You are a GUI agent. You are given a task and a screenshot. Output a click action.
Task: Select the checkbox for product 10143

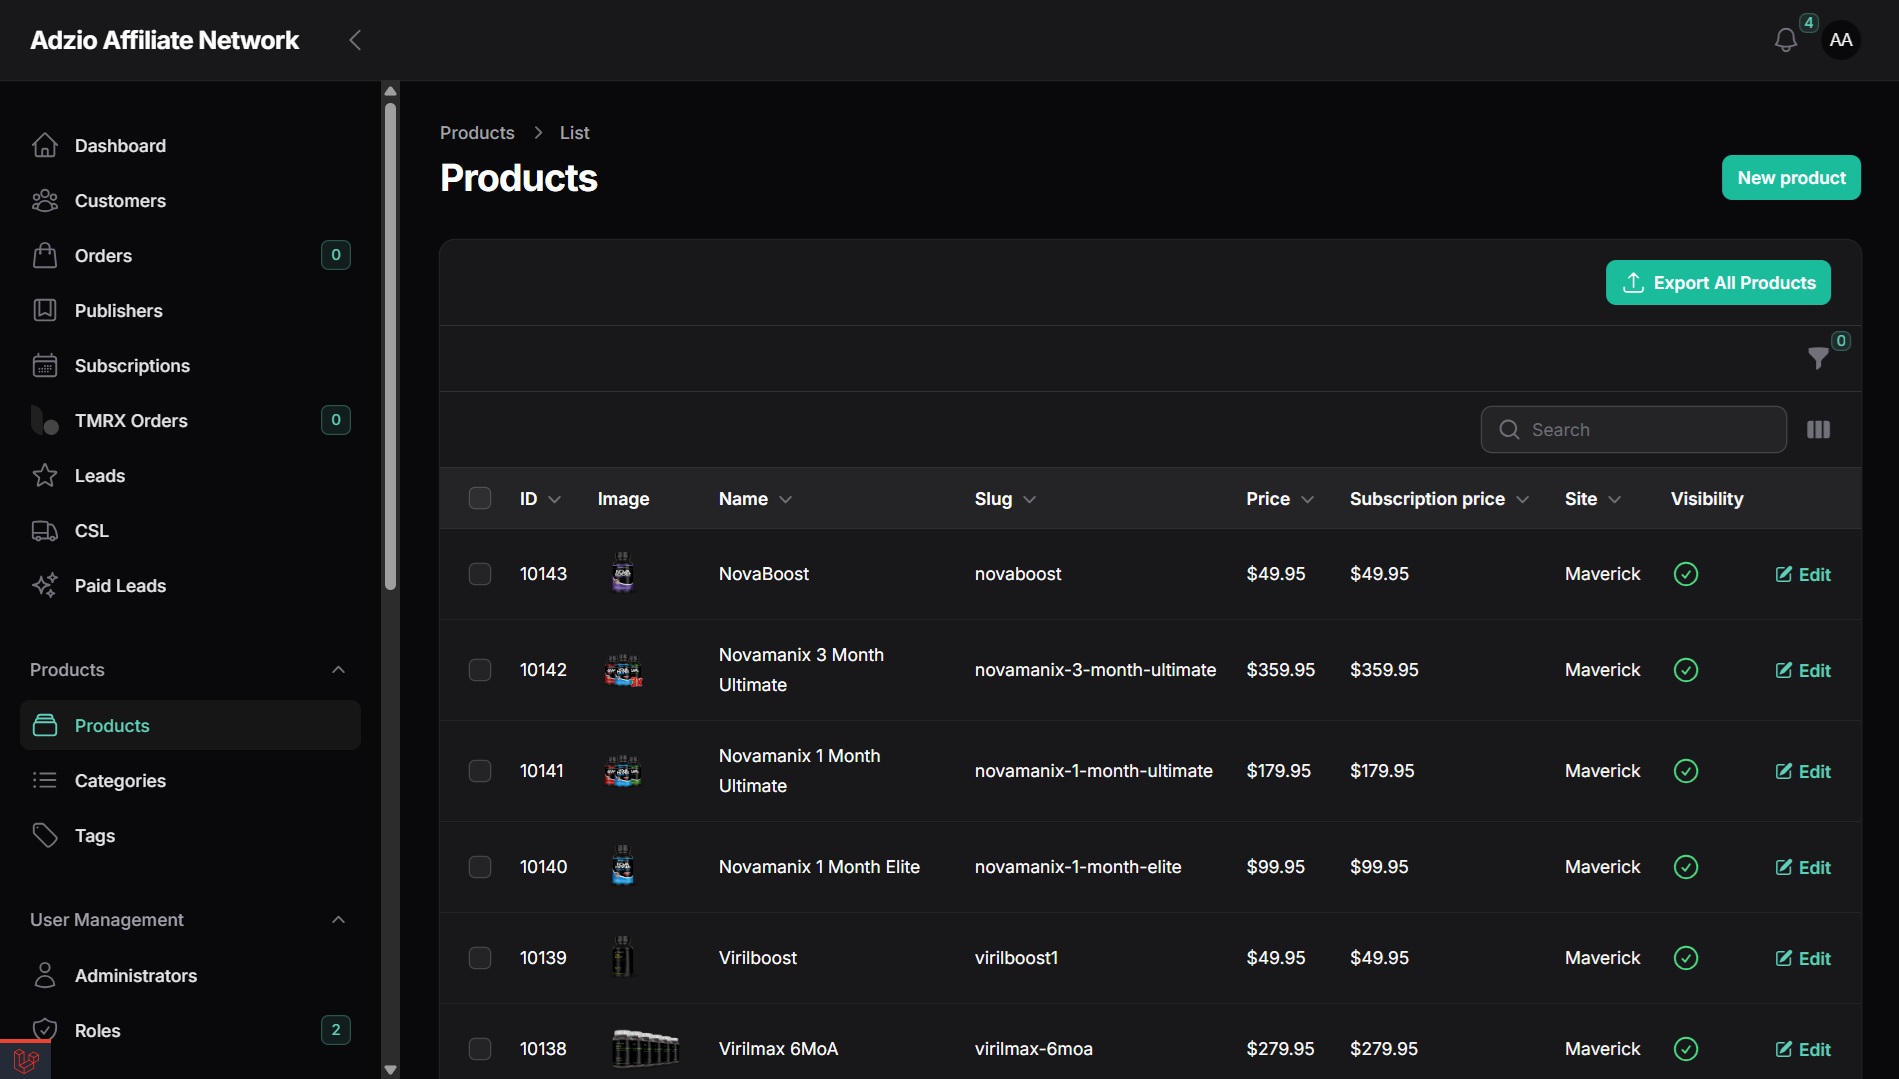tap(480, 574)
